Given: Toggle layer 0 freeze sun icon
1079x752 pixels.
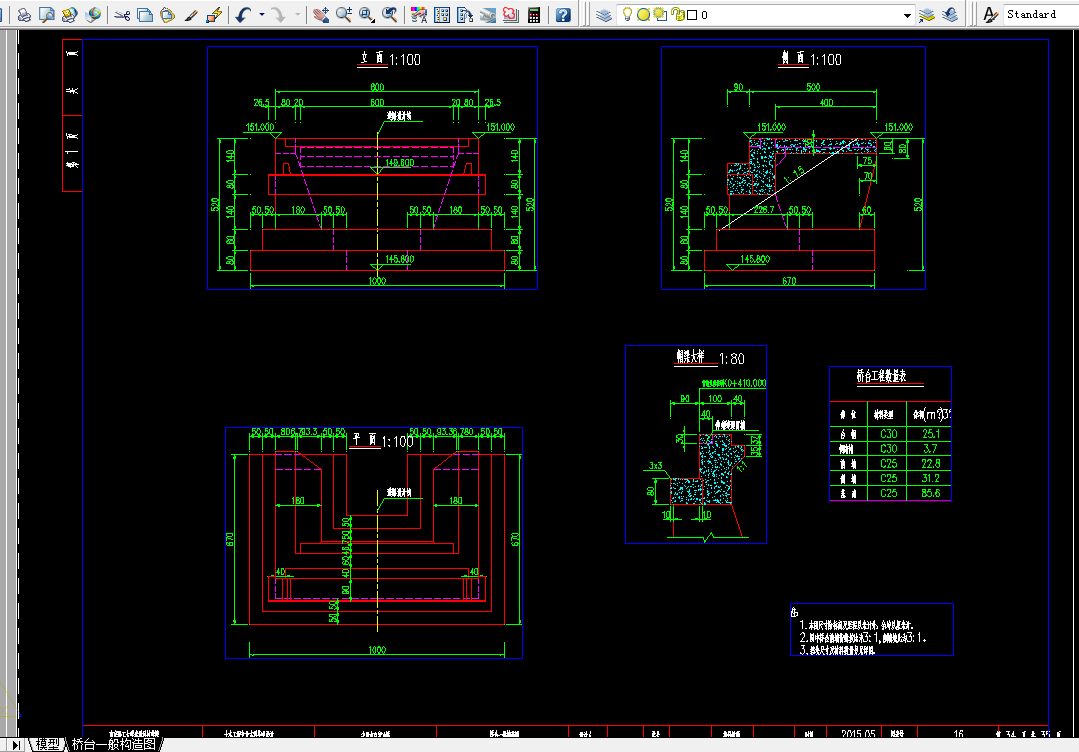Looking at the screenshot, I should point(643,14).
